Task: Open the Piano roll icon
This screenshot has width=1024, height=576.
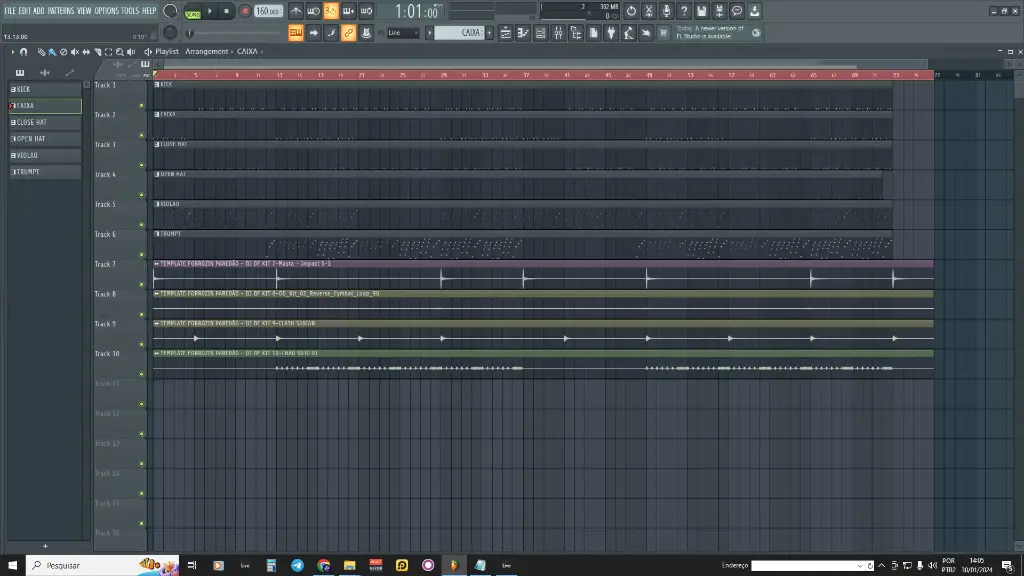Action: point(523,33)
